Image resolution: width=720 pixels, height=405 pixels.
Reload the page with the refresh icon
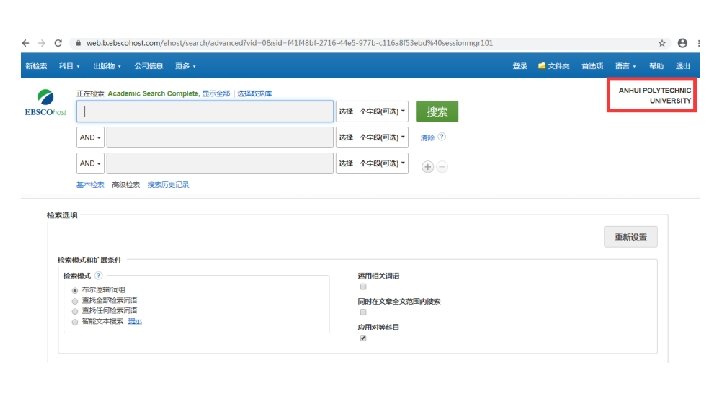[x=58, y=43]
